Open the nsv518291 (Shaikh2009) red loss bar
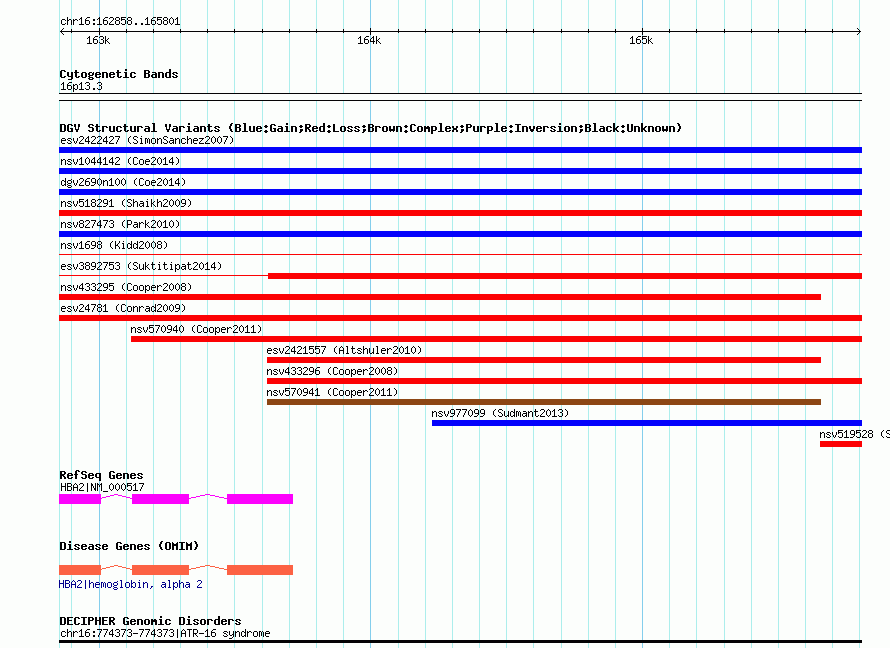 click(x=460, y=213)
